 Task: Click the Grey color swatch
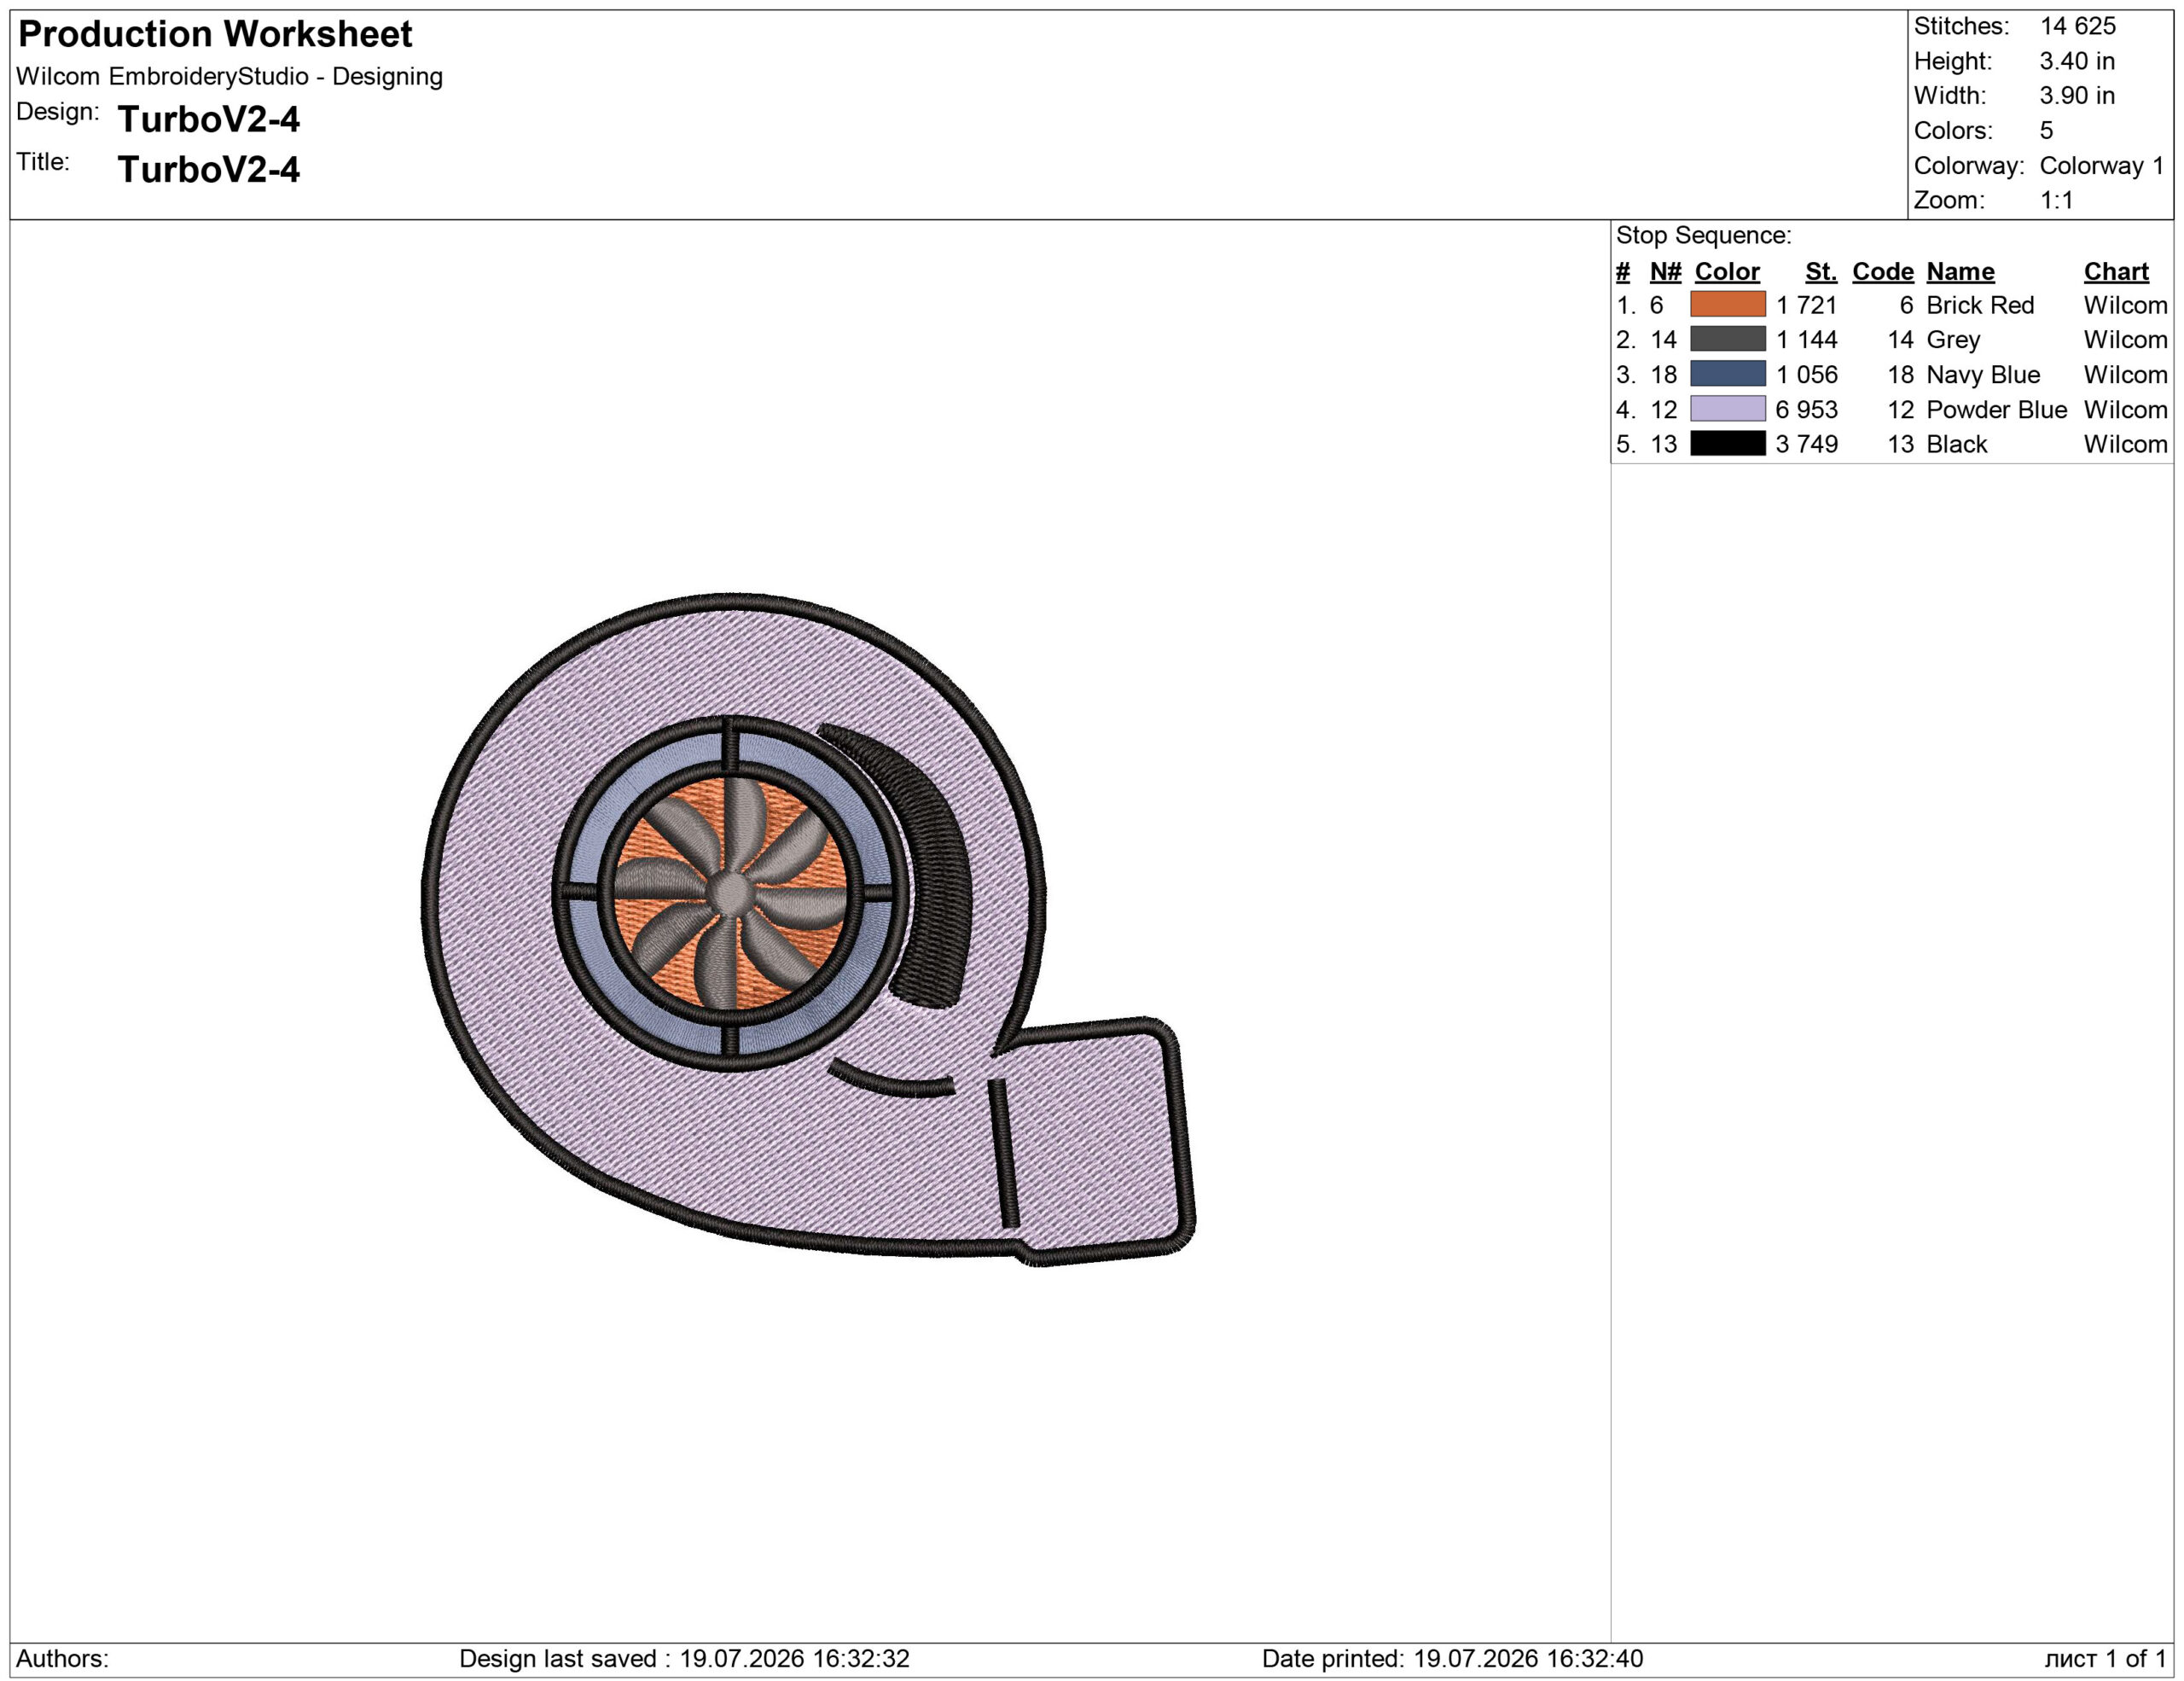1727,339
